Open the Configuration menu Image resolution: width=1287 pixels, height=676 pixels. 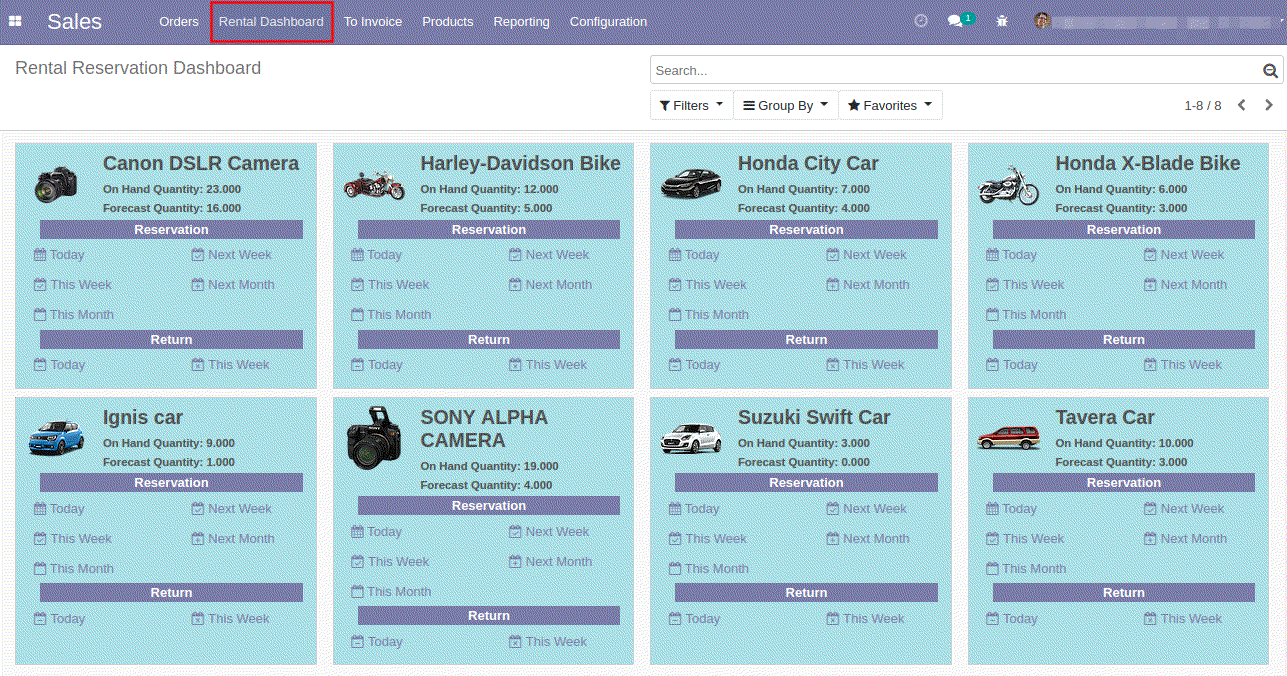tap(608, 21)
